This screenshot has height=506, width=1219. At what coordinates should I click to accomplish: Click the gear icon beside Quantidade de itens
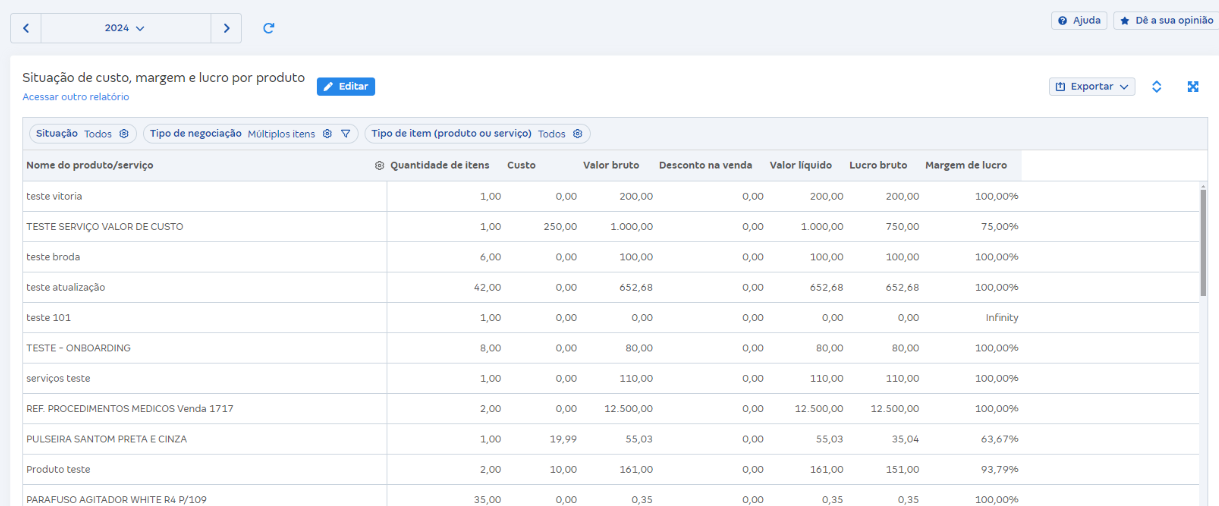(380, 165)
